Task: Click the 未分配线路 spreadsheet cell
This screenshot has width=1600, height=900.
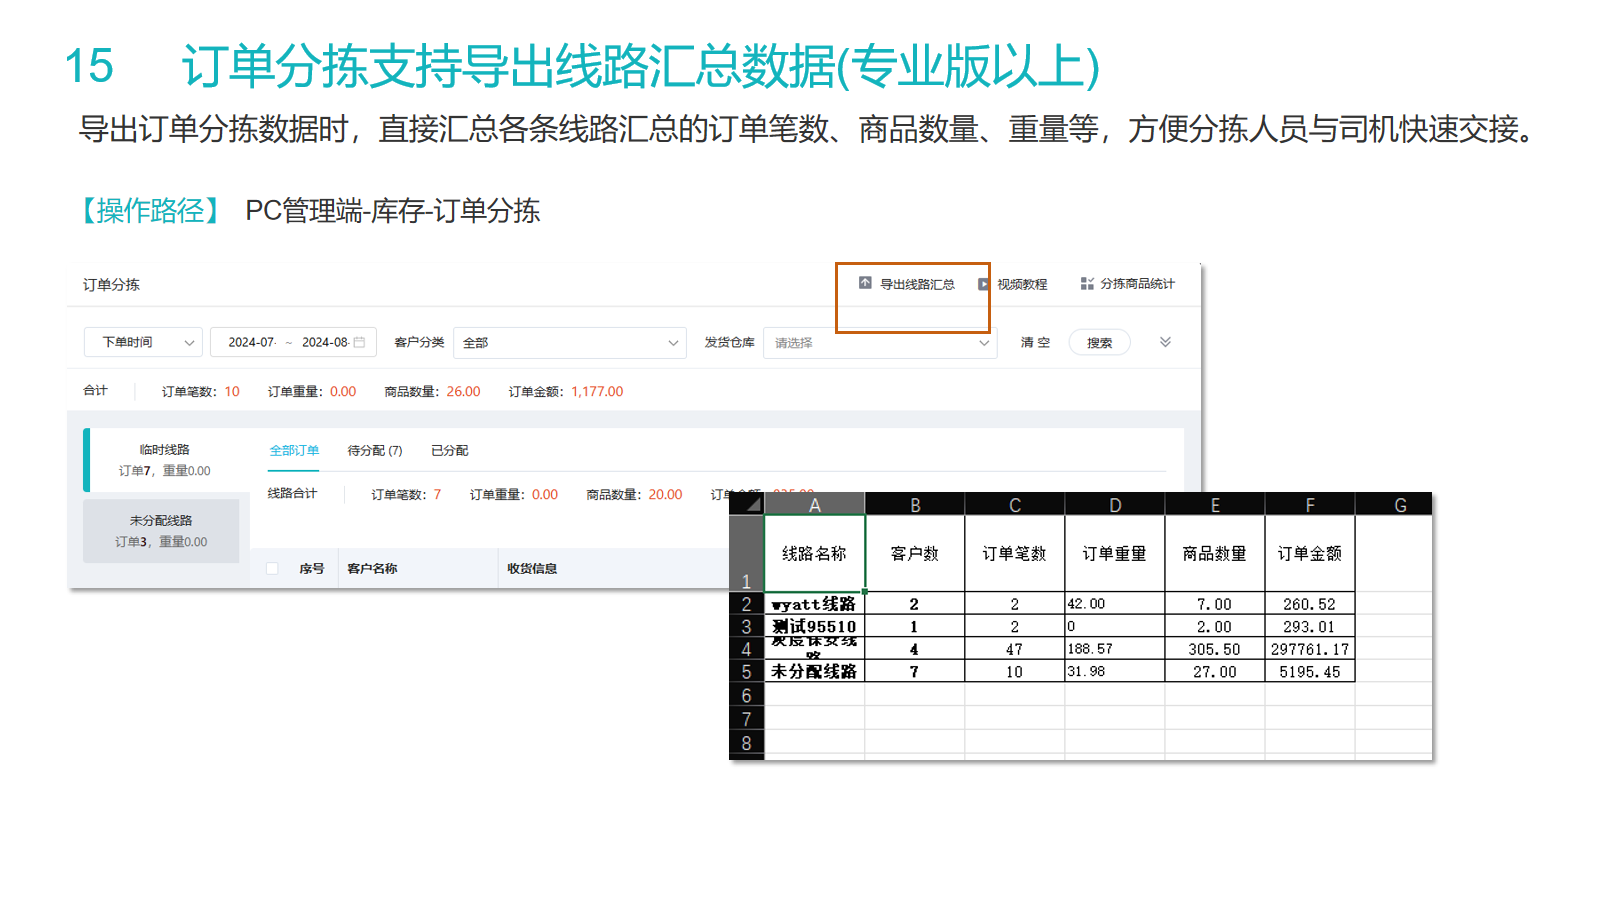Action: (815, 672)
